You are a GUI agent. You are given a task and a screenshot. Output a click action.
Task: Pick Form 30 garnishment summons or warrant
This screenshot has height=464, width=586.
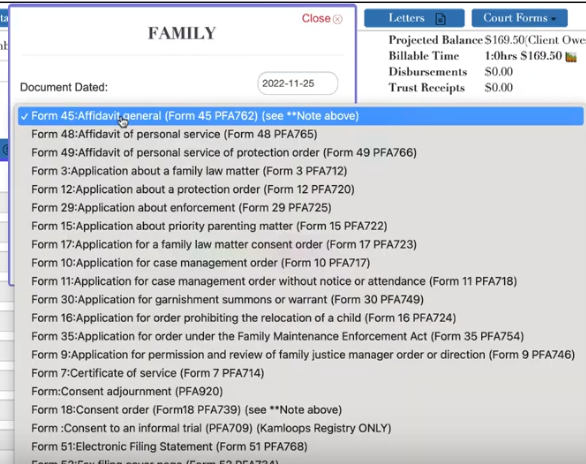click(301, 299)
